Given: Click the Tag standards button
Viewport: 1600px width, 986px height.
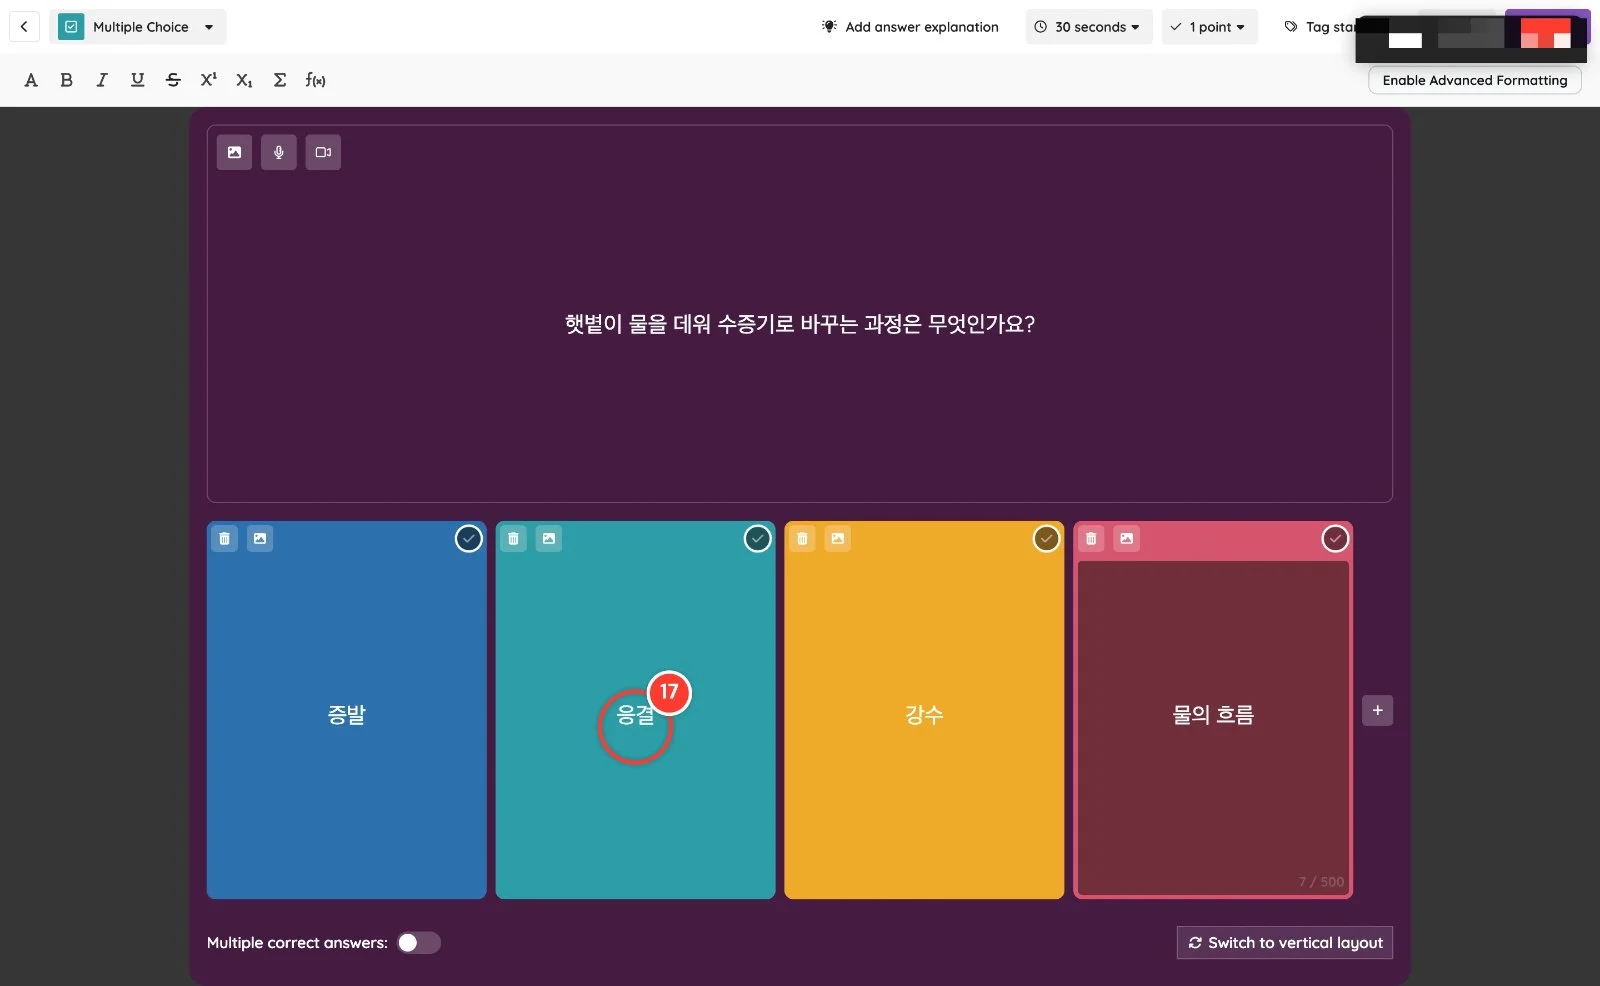Looking at the screenshot, I should point(1319,27).
